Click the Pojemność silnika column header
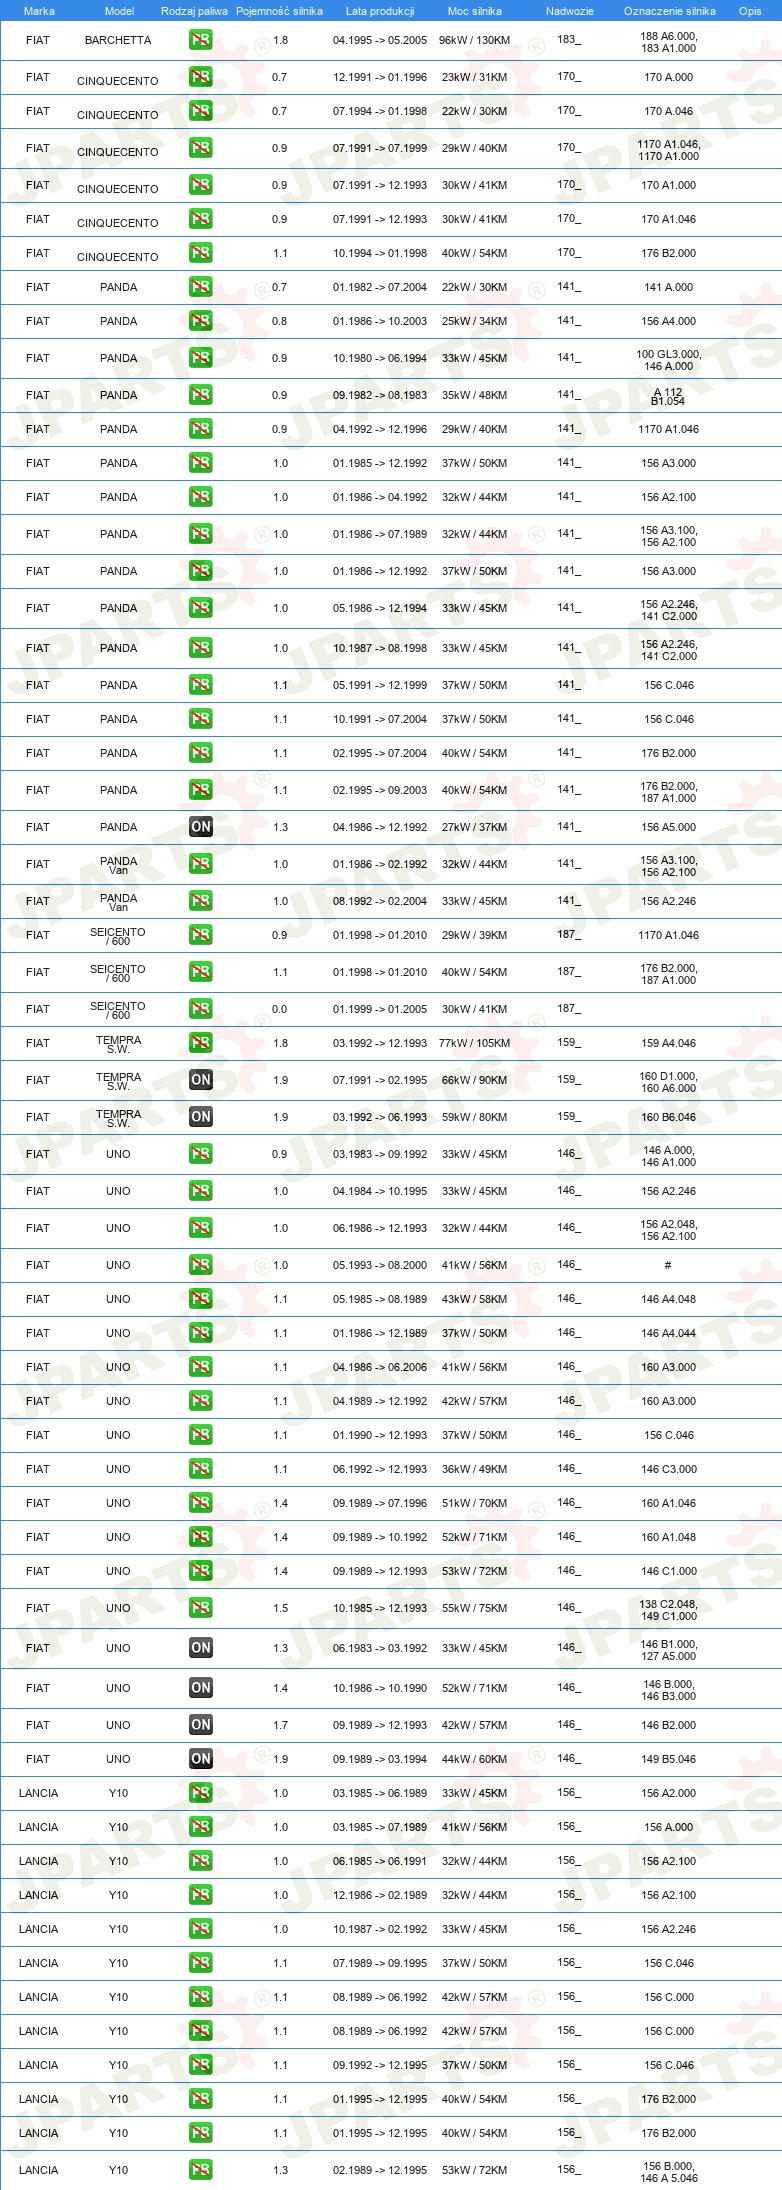Viewport: 782px width, 2190px height. 279,11
